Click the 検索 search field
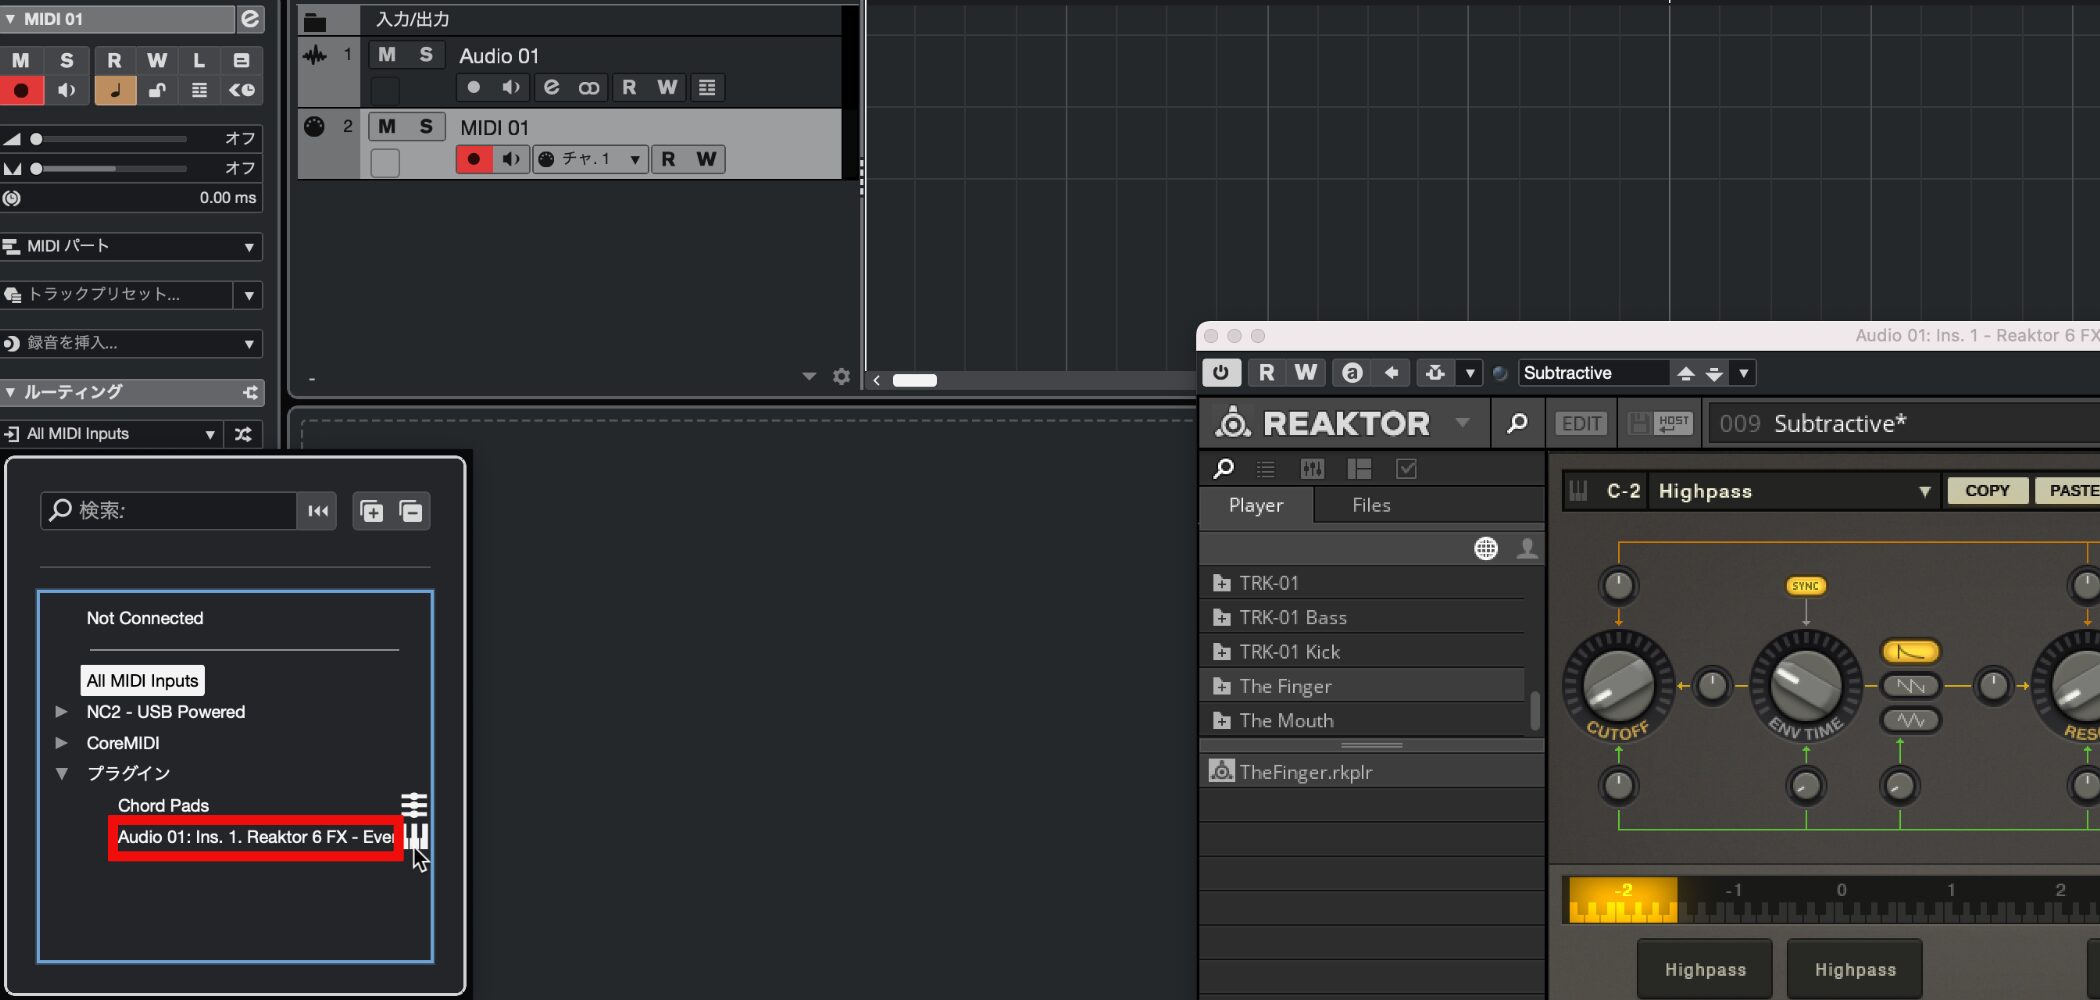The width and height of the screenshot is (2100, 1000). pos(168,511)
